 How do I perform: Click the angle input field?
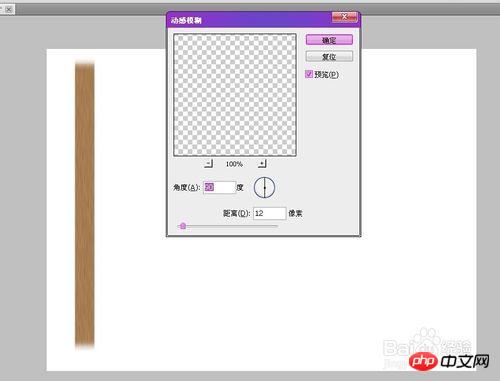(x=219, y=187)
